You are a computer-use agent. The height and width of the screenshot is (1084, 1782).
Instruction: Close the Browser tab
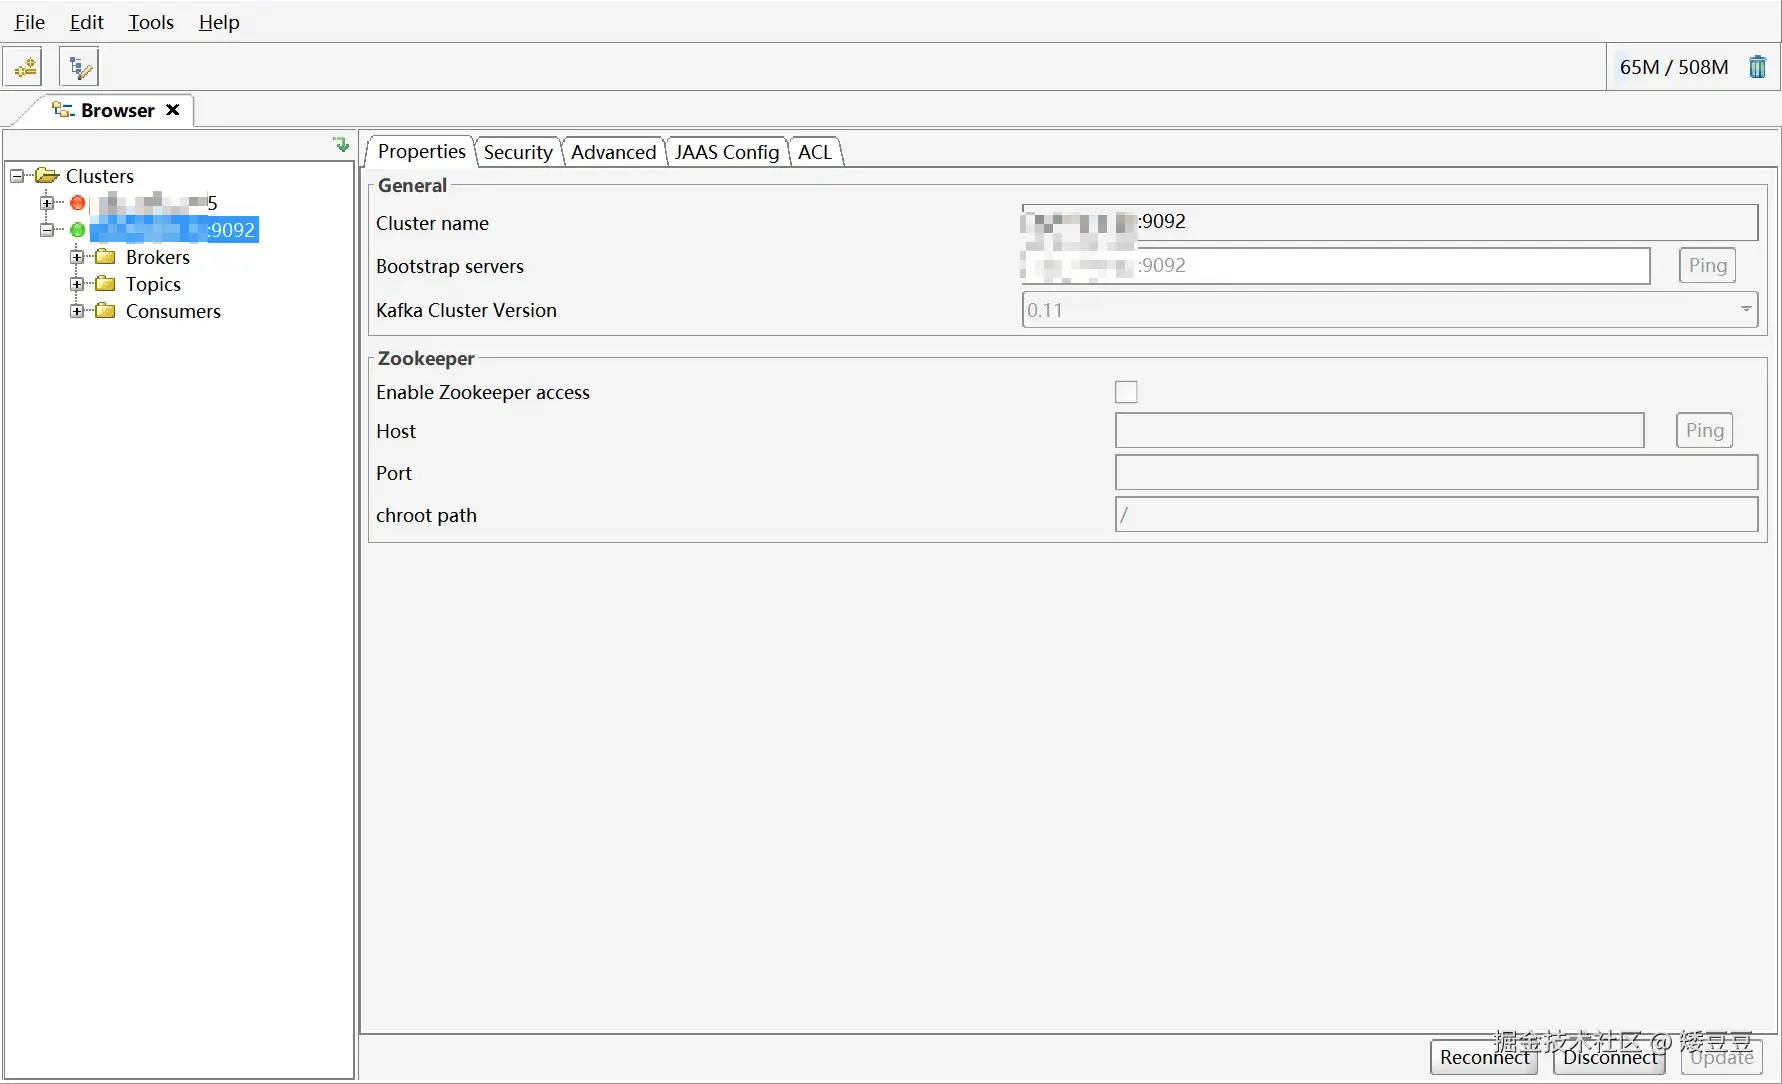click(173, 110)
